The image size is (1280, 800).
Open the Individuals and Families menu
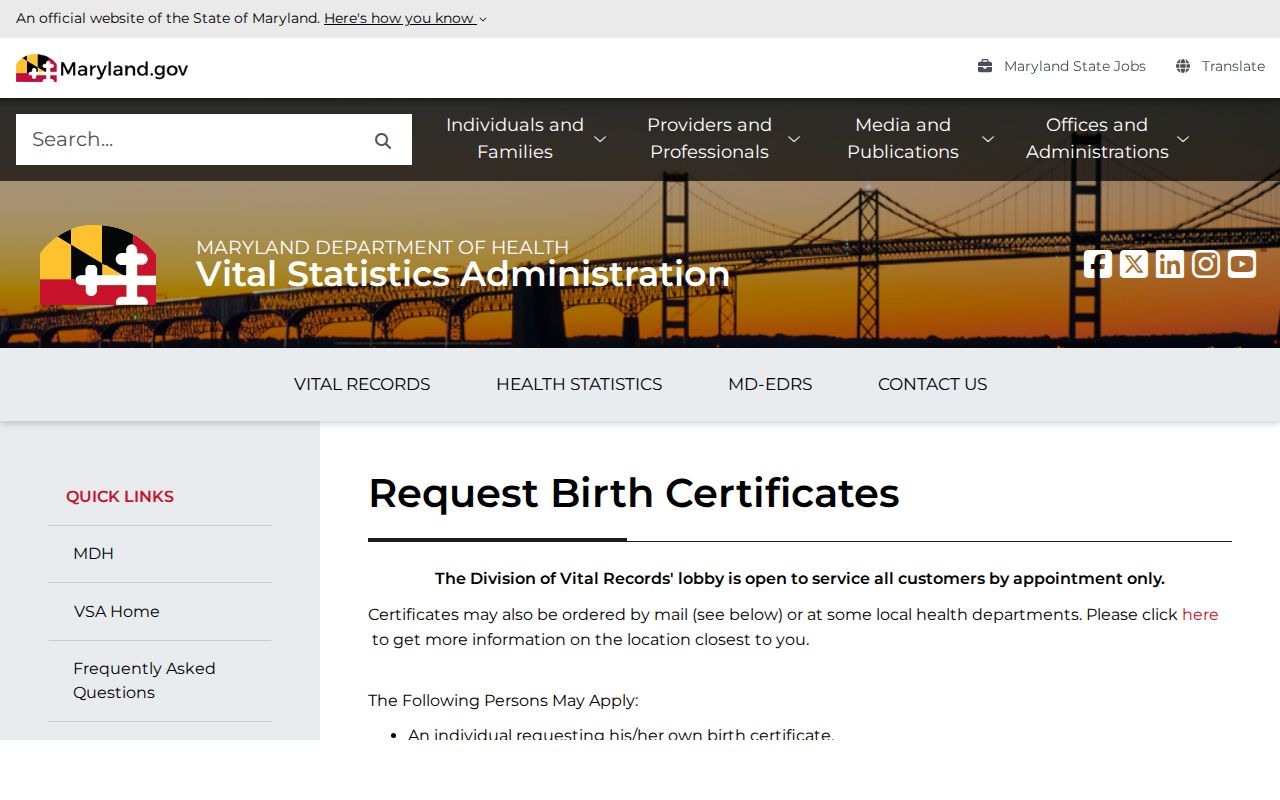tap(515, 138)
